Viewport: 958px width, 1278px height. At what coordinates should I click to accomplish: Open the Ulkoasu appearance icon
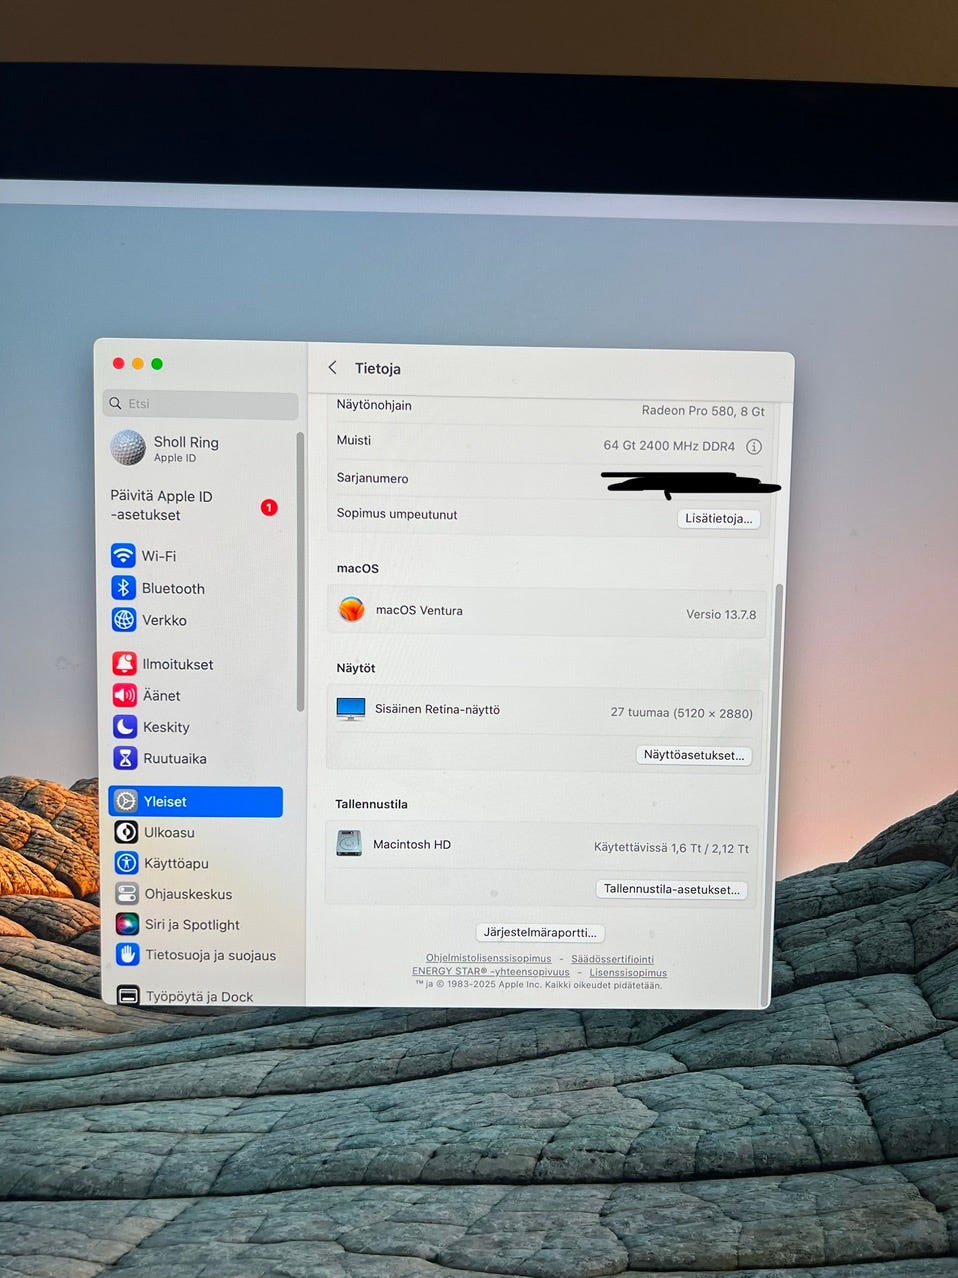tap(126, 832)
